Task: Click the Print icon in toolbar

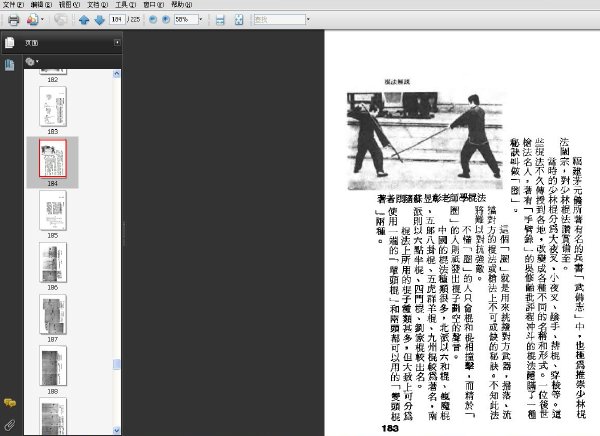Action: (13, 20)
